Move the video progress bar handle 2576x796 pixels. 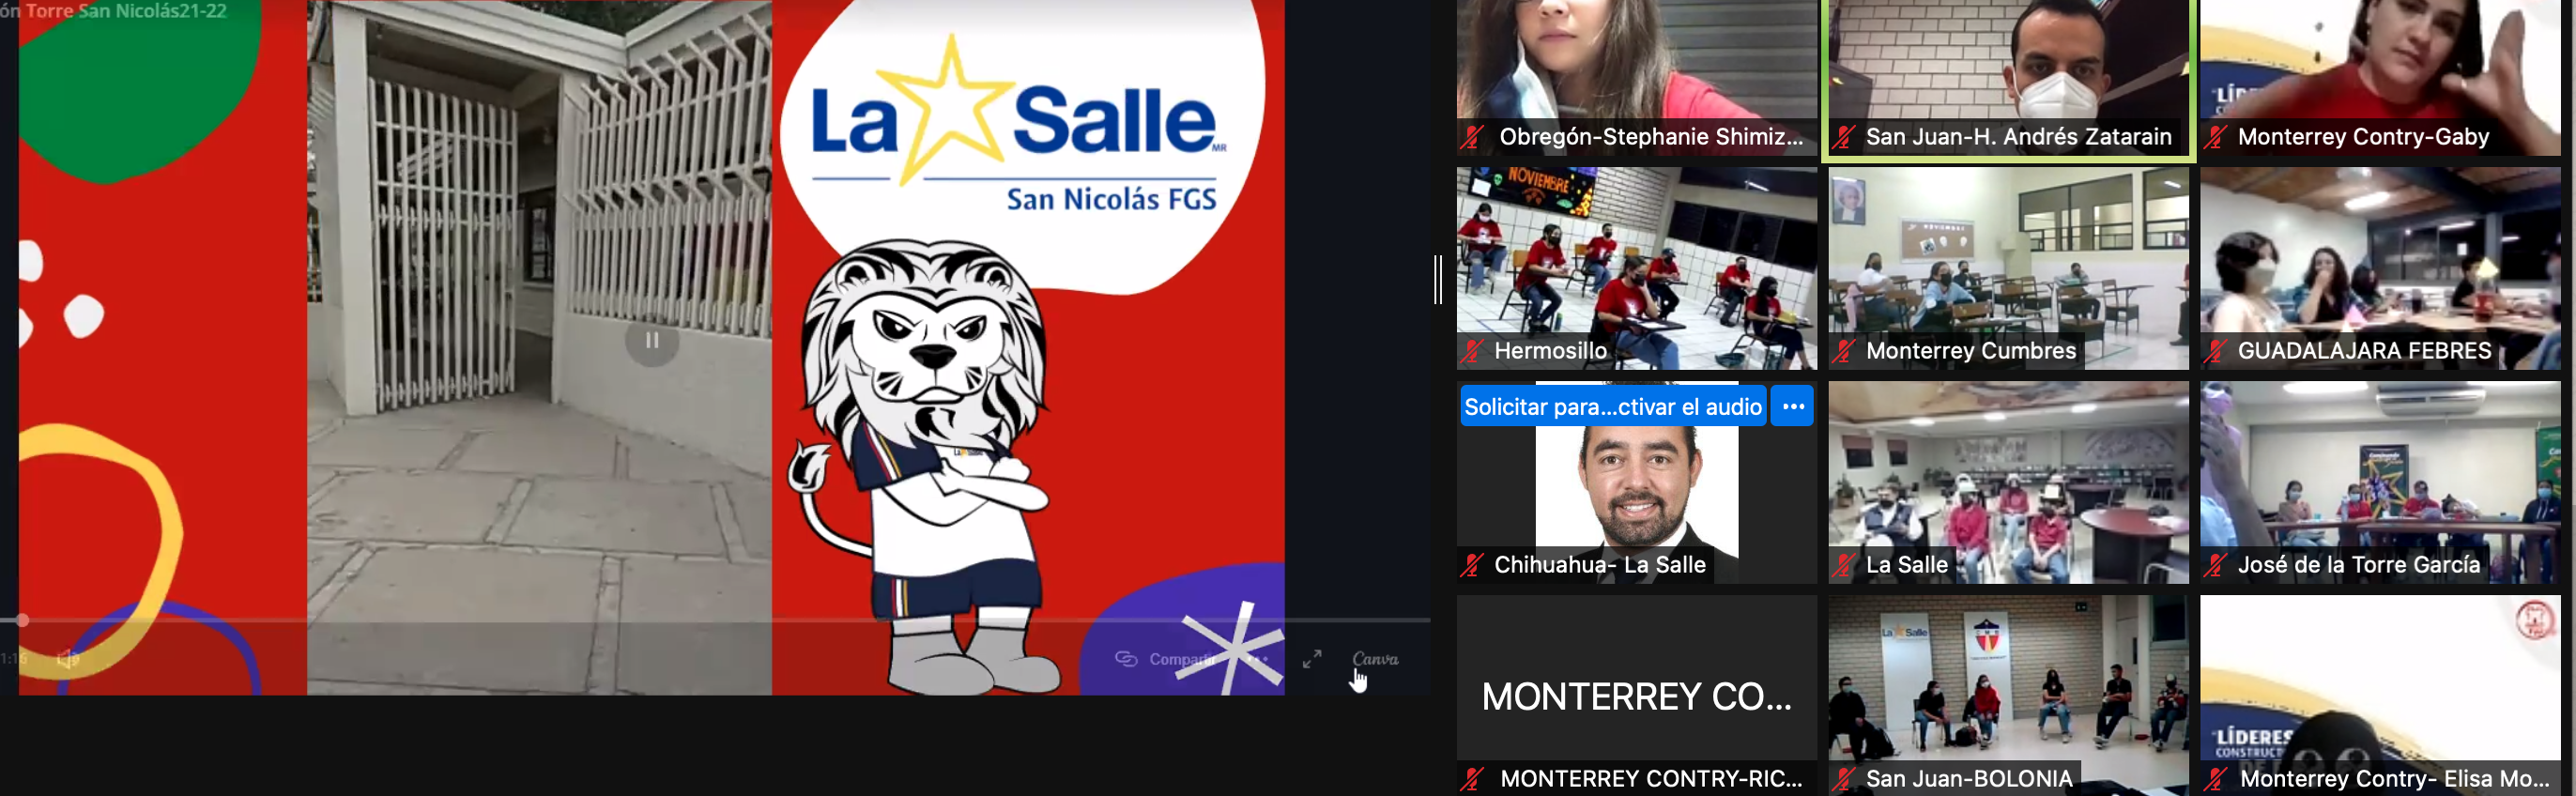point(22,621)
